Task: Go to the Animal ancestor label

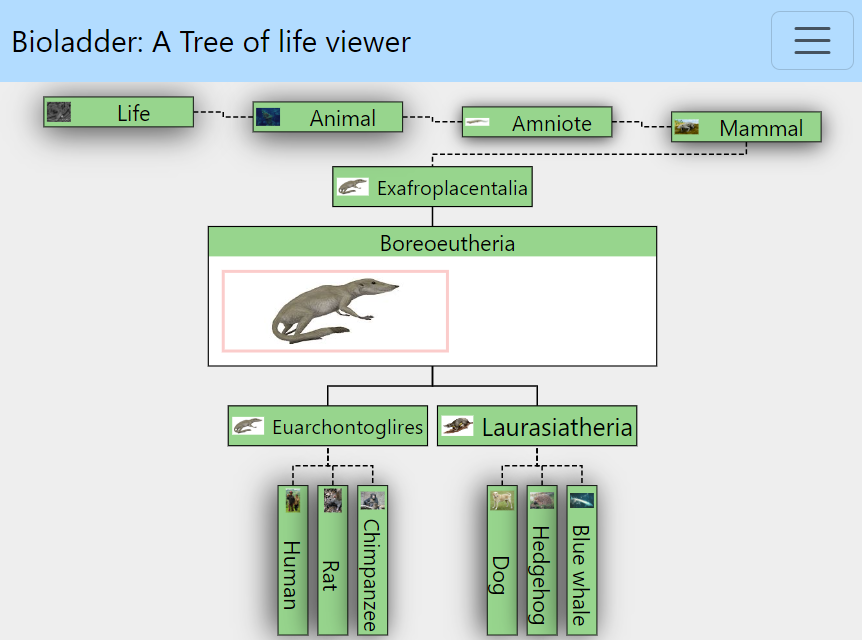Action: pos(343,118)
